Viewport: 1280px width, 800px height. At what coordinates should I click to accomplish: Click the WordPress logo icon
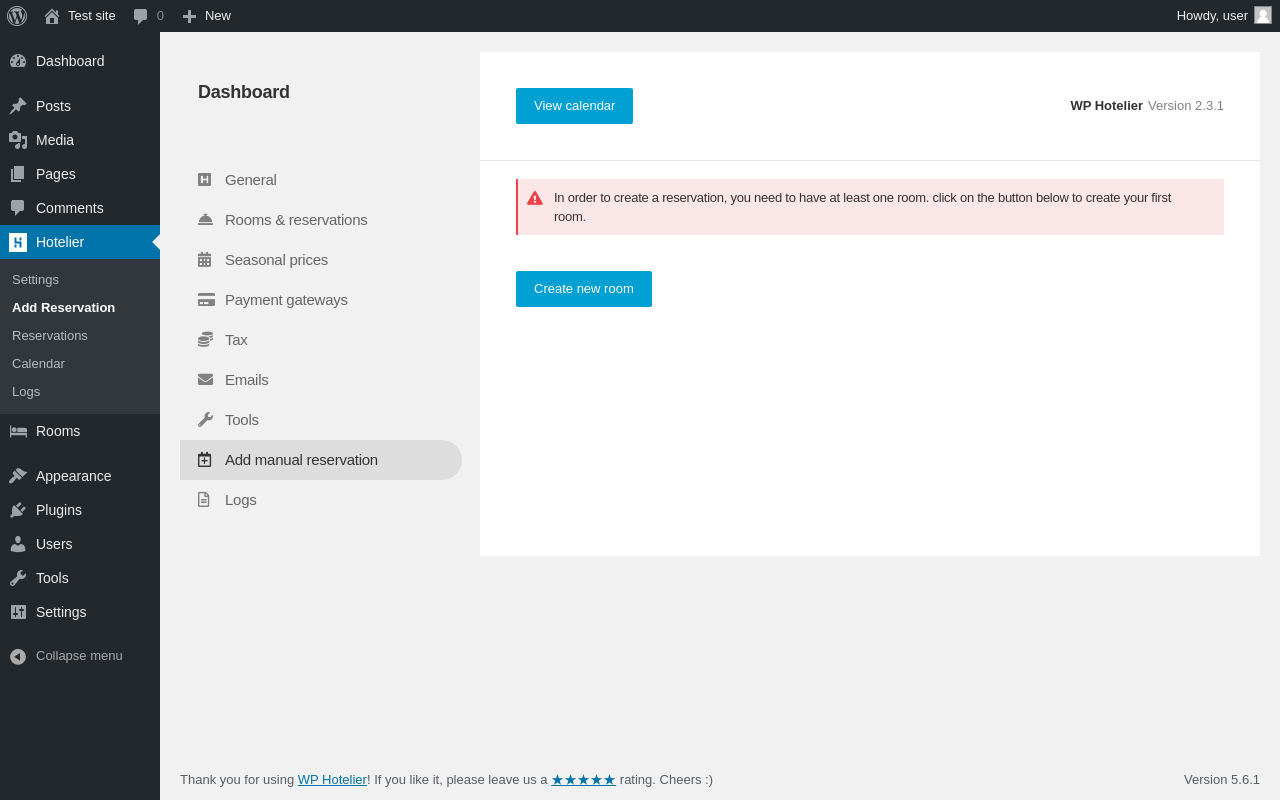coord(17,16)
